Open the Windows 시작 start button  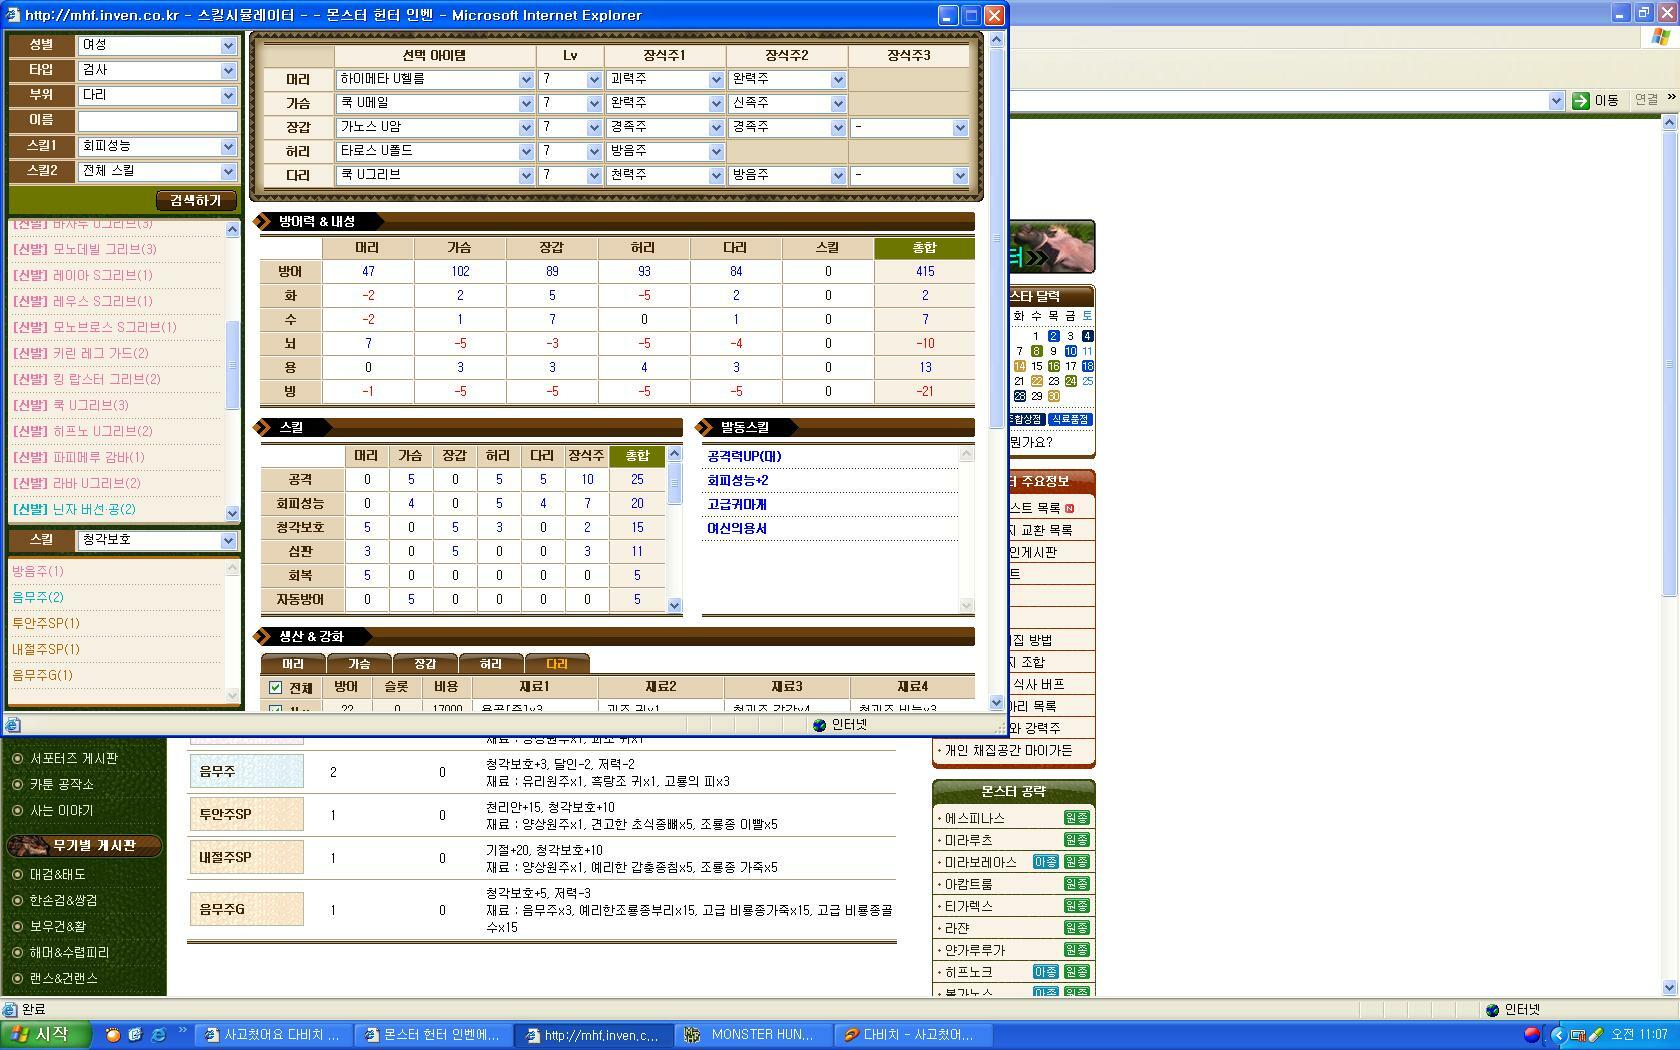click(x=43, y=1034)
